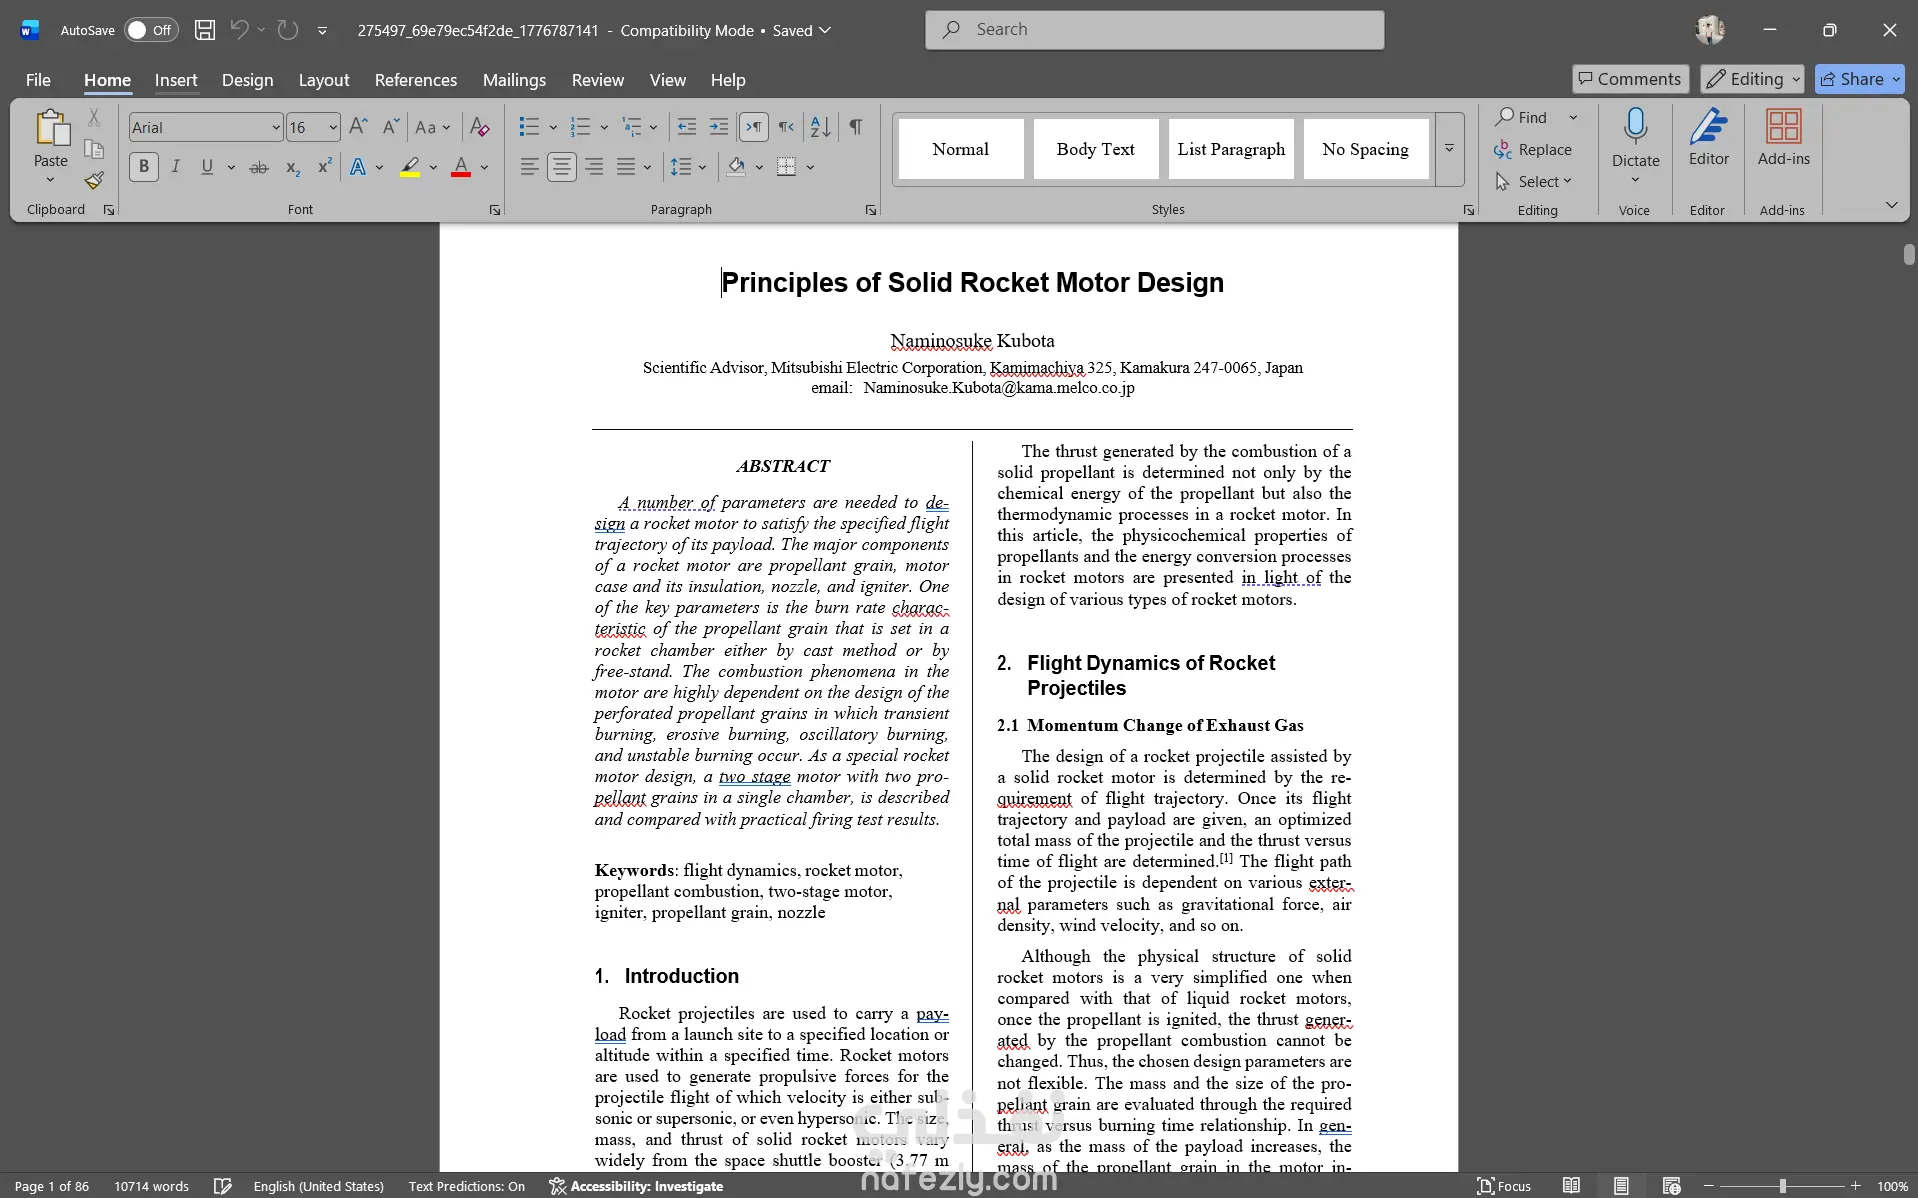The height and width of the screenshot is (1198, 1918).
Task: Toggle Bold formatting button
Action: [x=144, y=167]
